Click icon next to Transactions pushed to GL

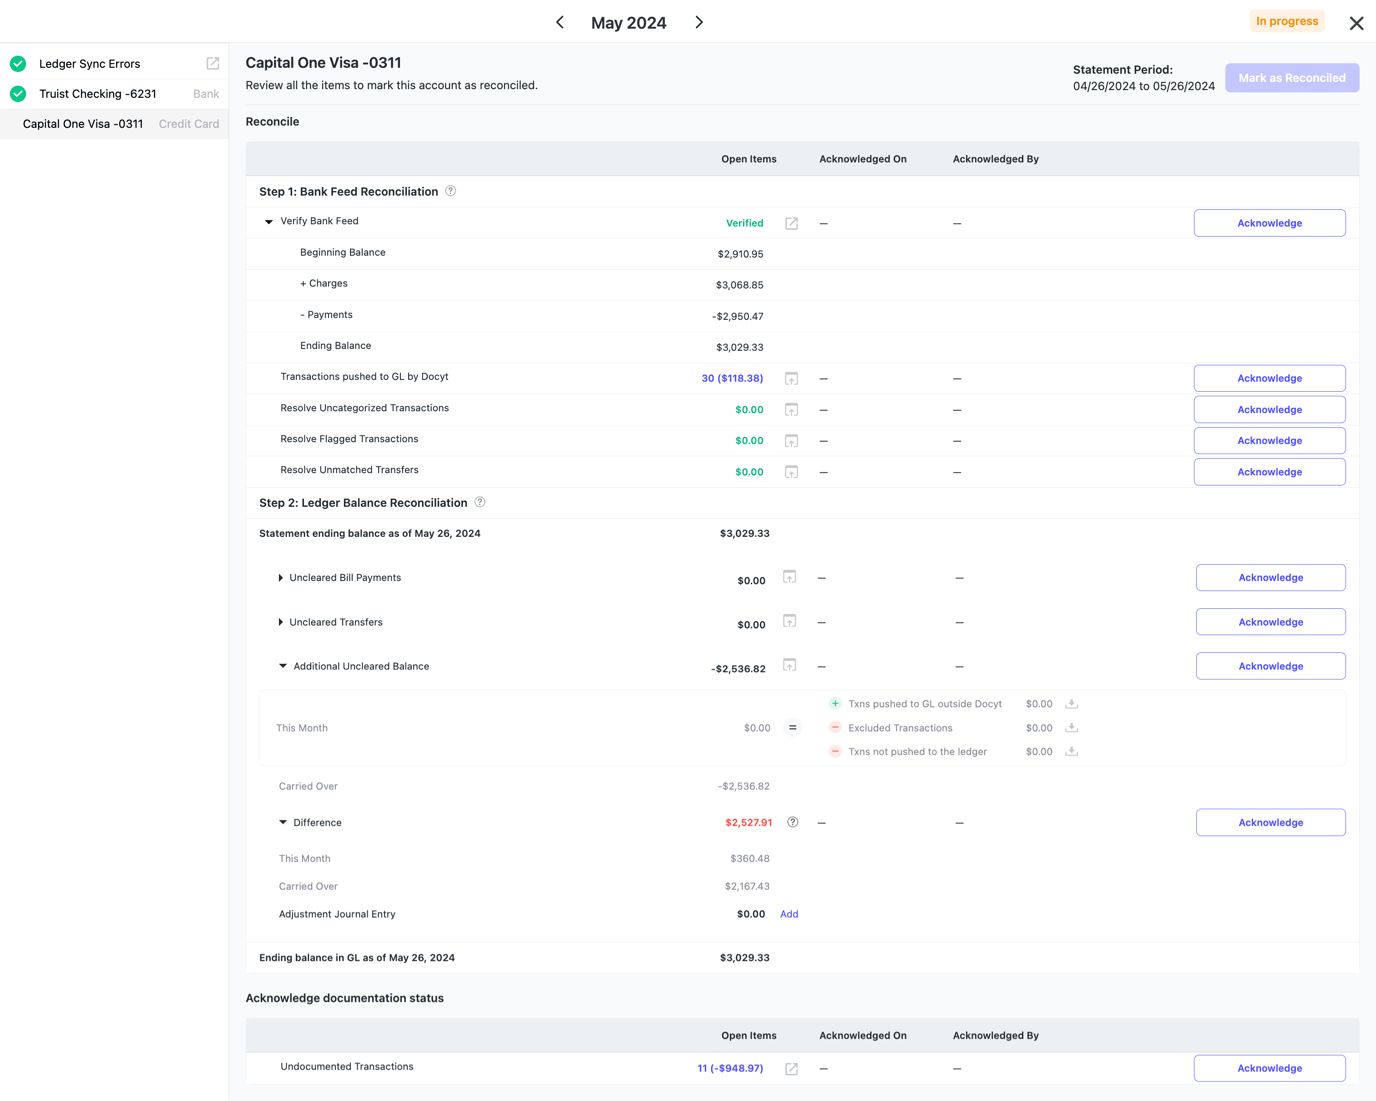pos(791,378)
